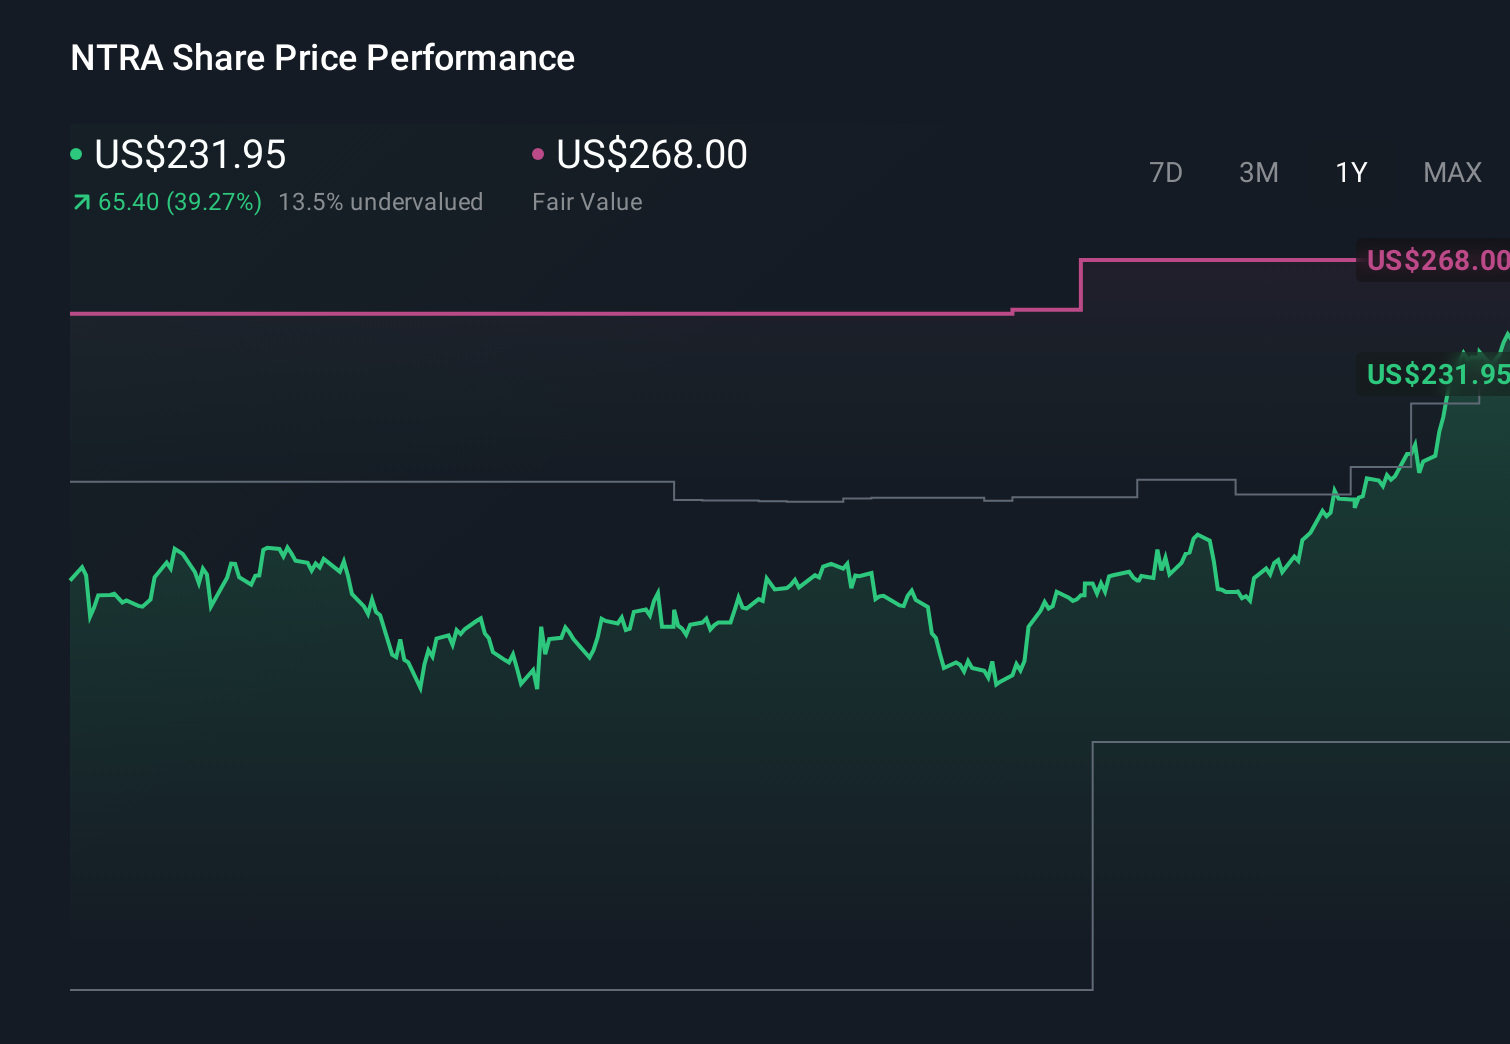Toggle off the undervalued indicator

382,201
